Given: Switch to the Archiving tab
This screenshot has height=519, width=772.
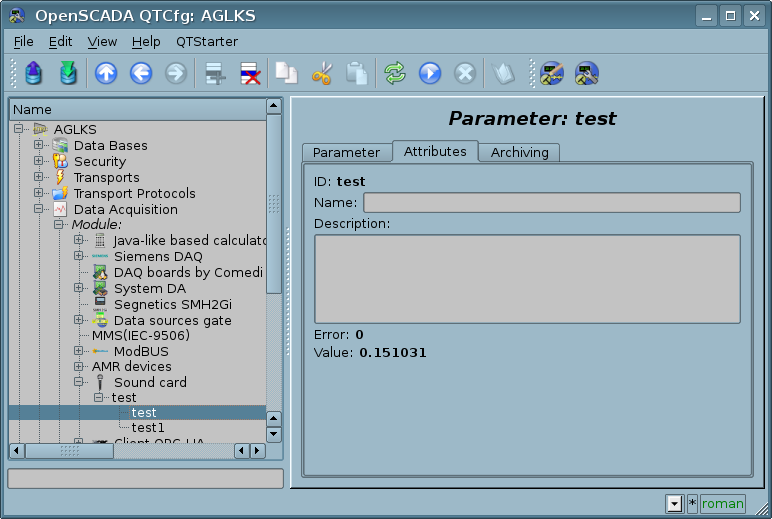Looking at the screenshot, I should click(519, 152).
